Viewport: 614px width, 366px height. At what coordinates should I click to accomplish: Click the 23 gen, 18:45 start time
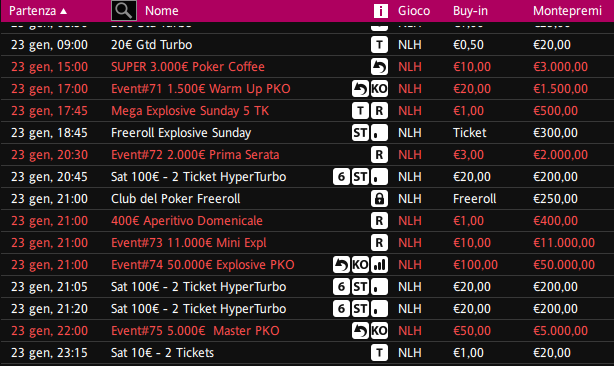tap(49, 133)
